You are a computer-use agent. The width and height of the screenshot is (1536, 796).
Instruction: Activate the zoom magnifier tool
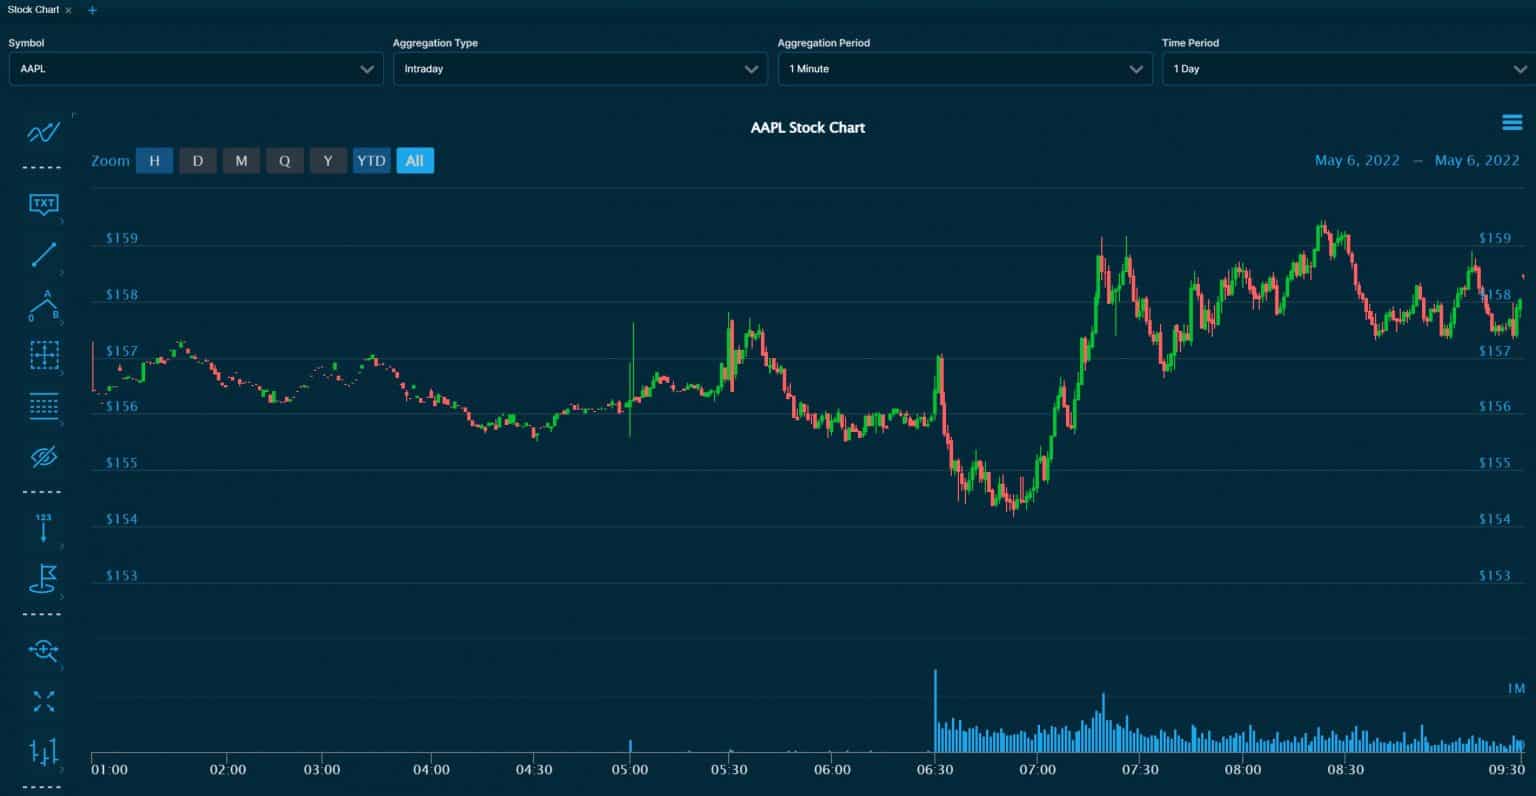point(44,651)
